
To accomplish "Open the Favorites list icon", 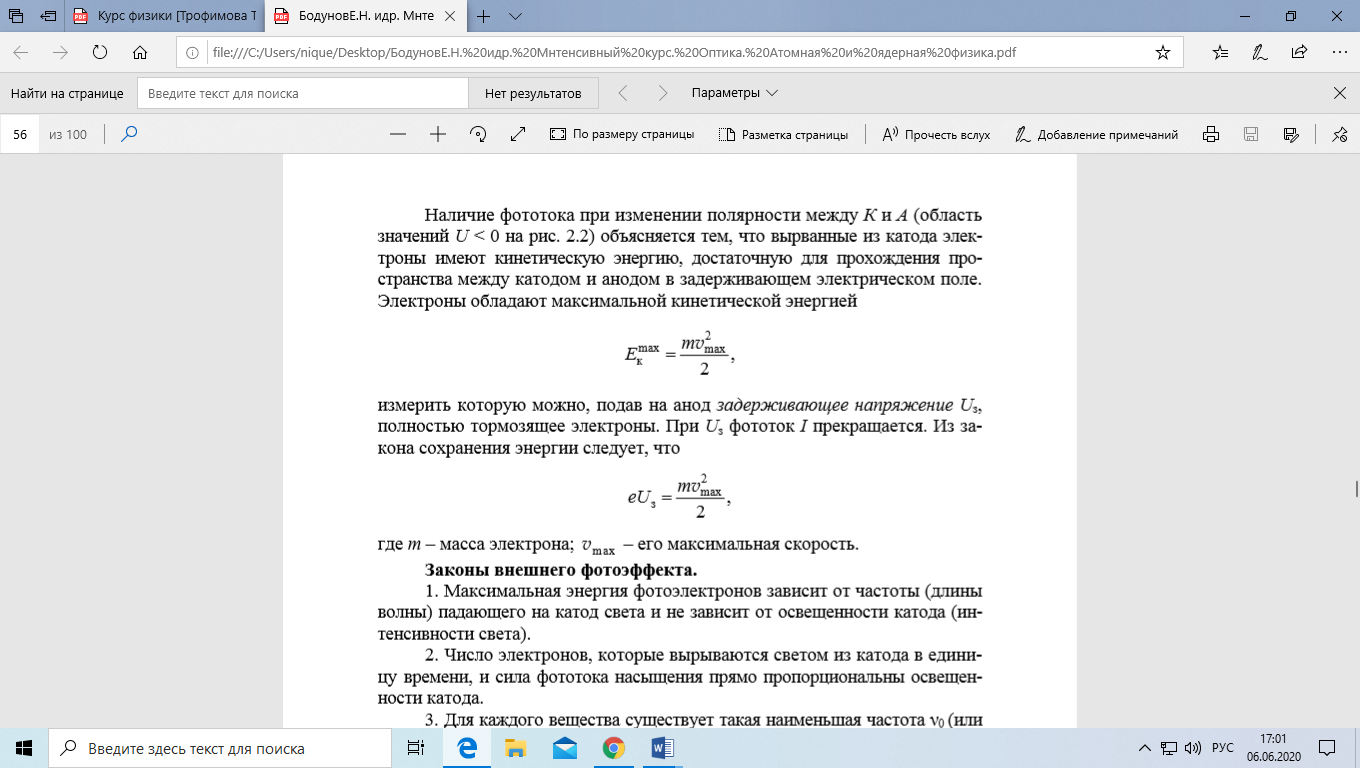I will [1221, 52].
